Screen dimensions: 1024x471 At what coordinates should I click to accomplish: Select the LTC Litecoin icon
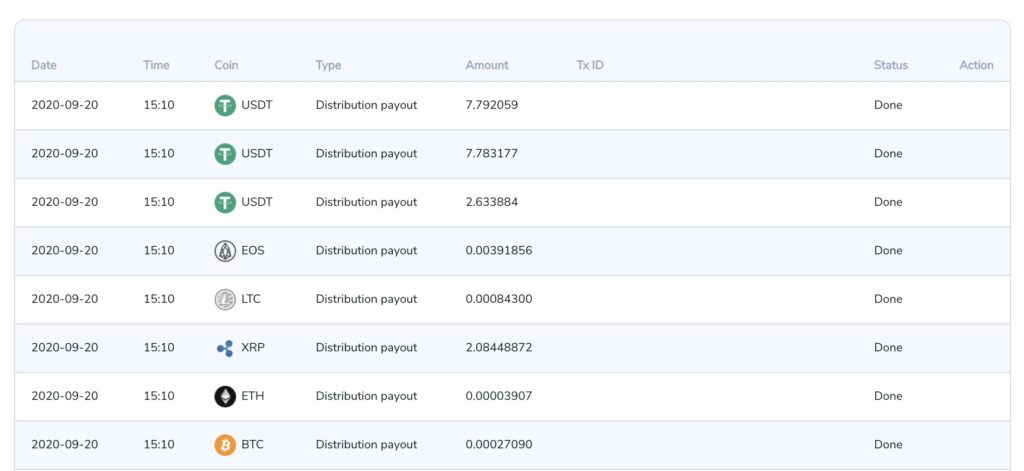coord(225,299)
